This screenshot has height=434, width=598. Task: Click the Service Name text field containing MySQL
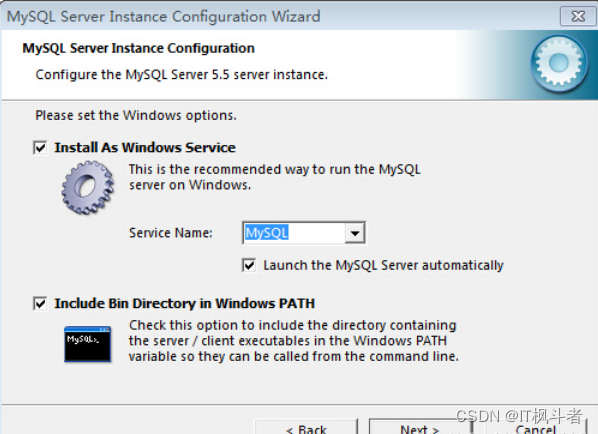[x=294, y=233]
